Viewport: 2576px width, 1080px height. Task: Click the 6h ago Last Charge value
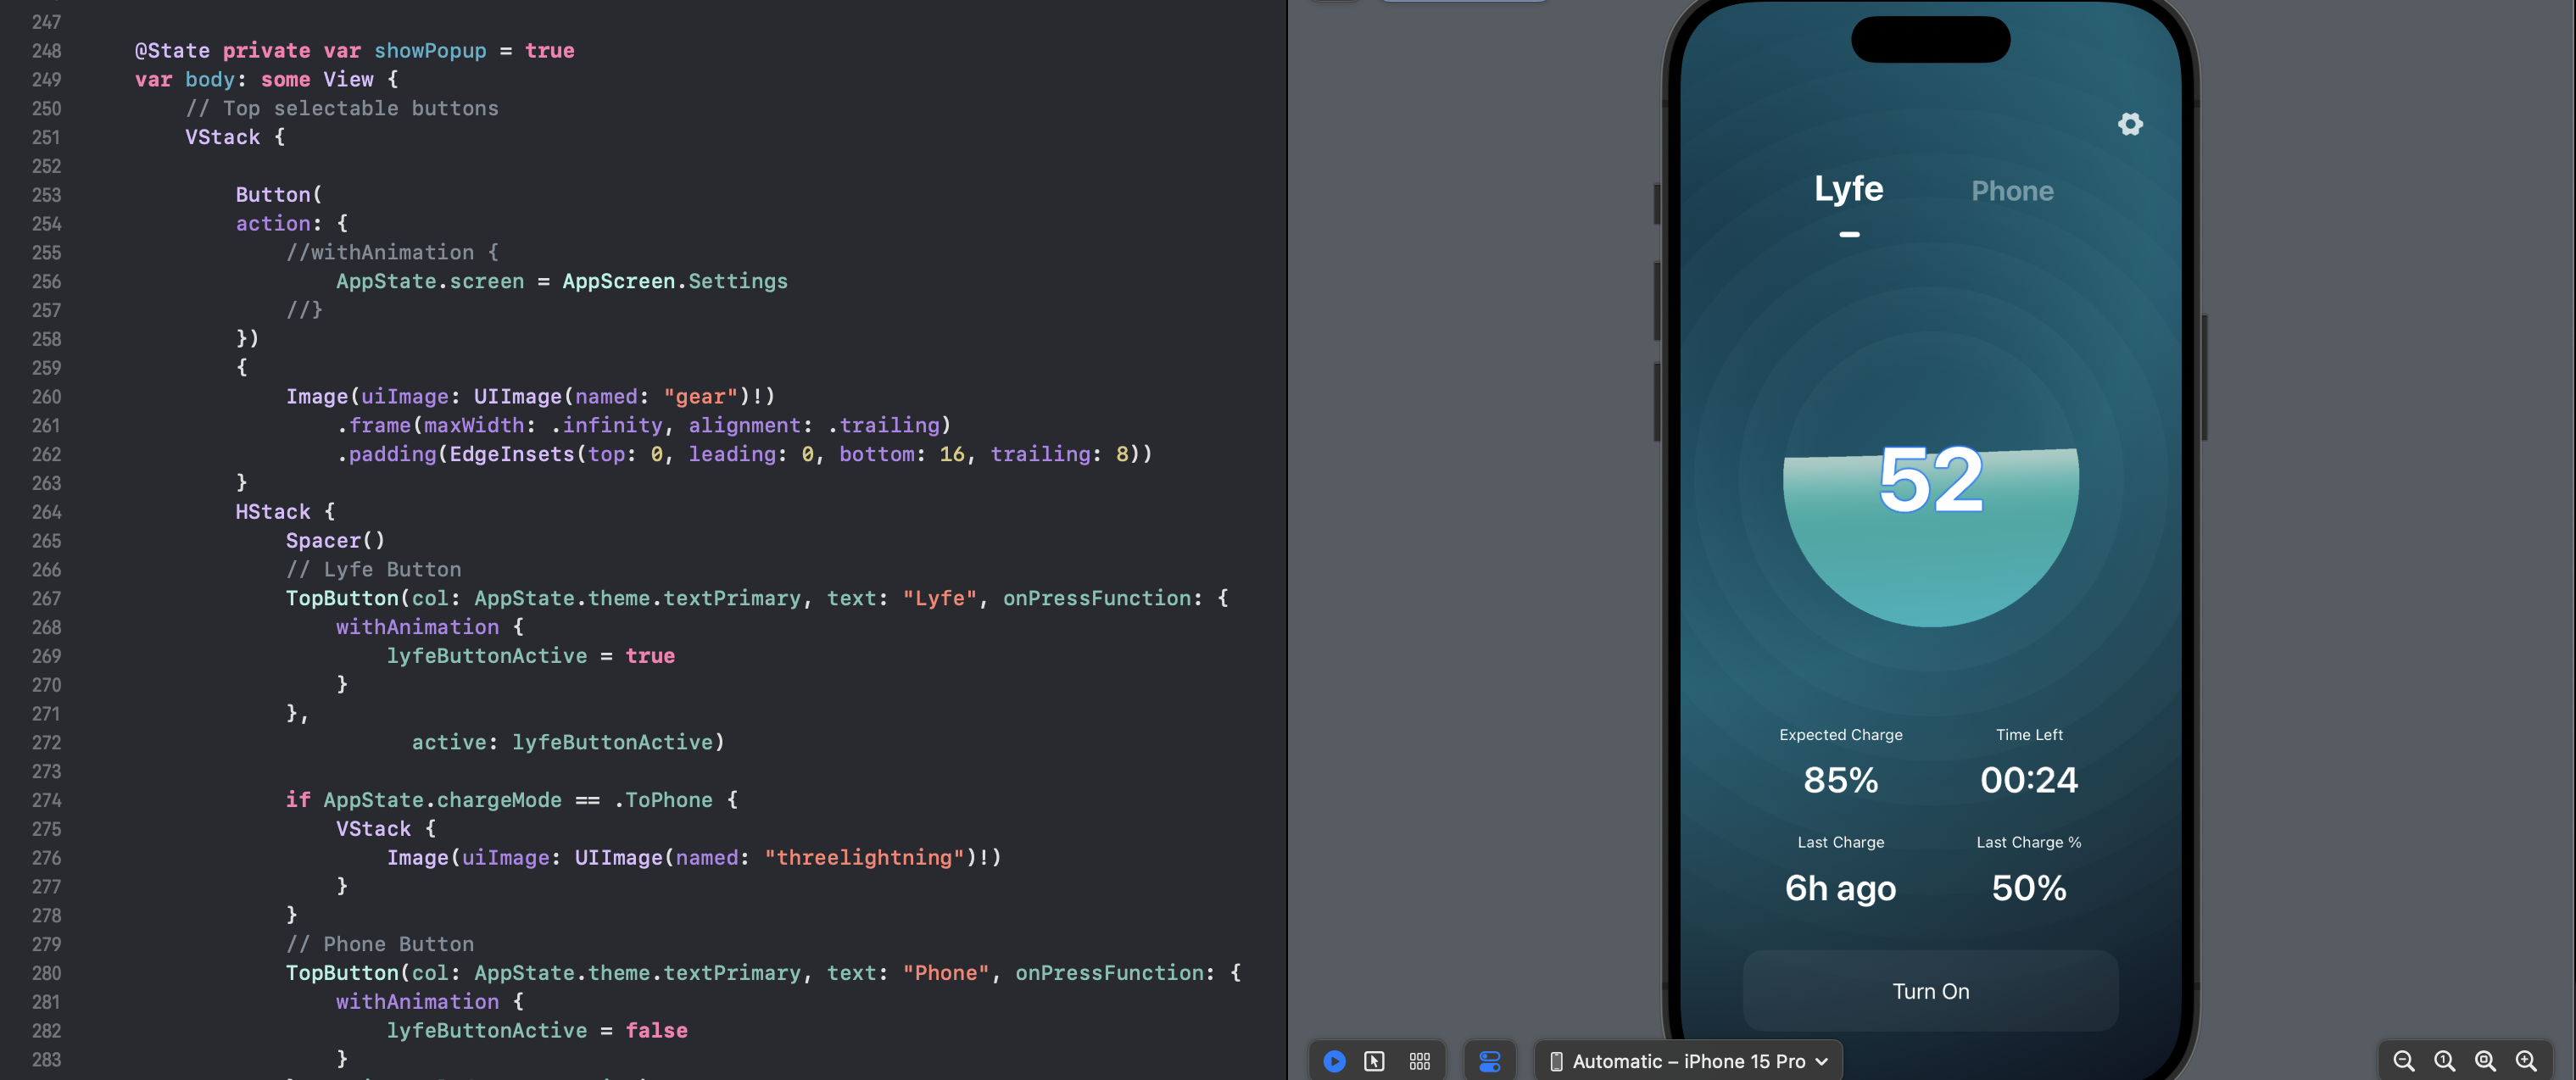1840,888
